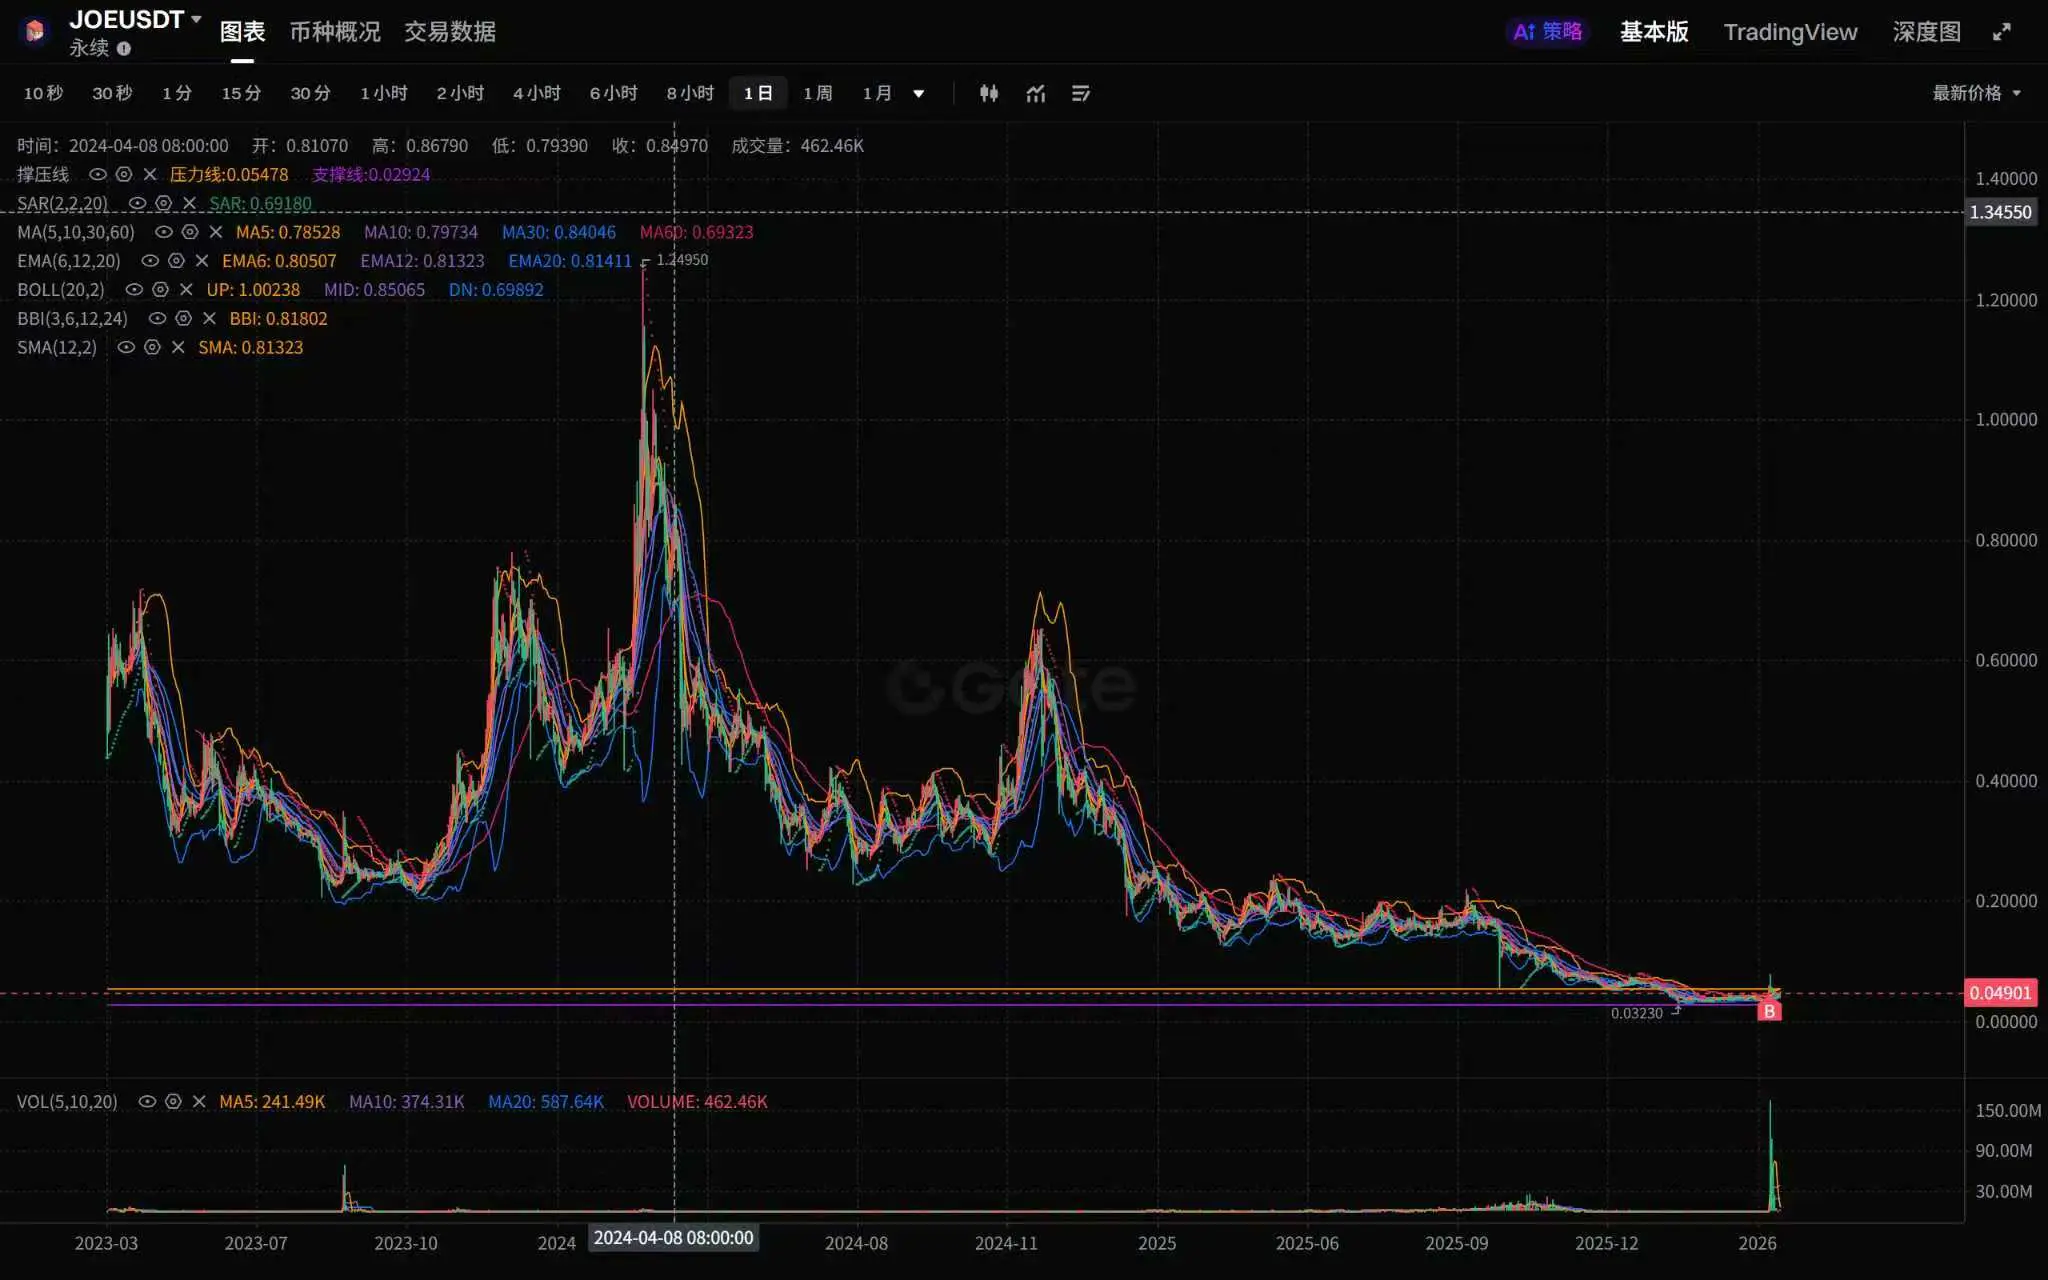Click the drawing/list settings icon in toolbar
2048x1280 pixels.
tap(1081, 93)
